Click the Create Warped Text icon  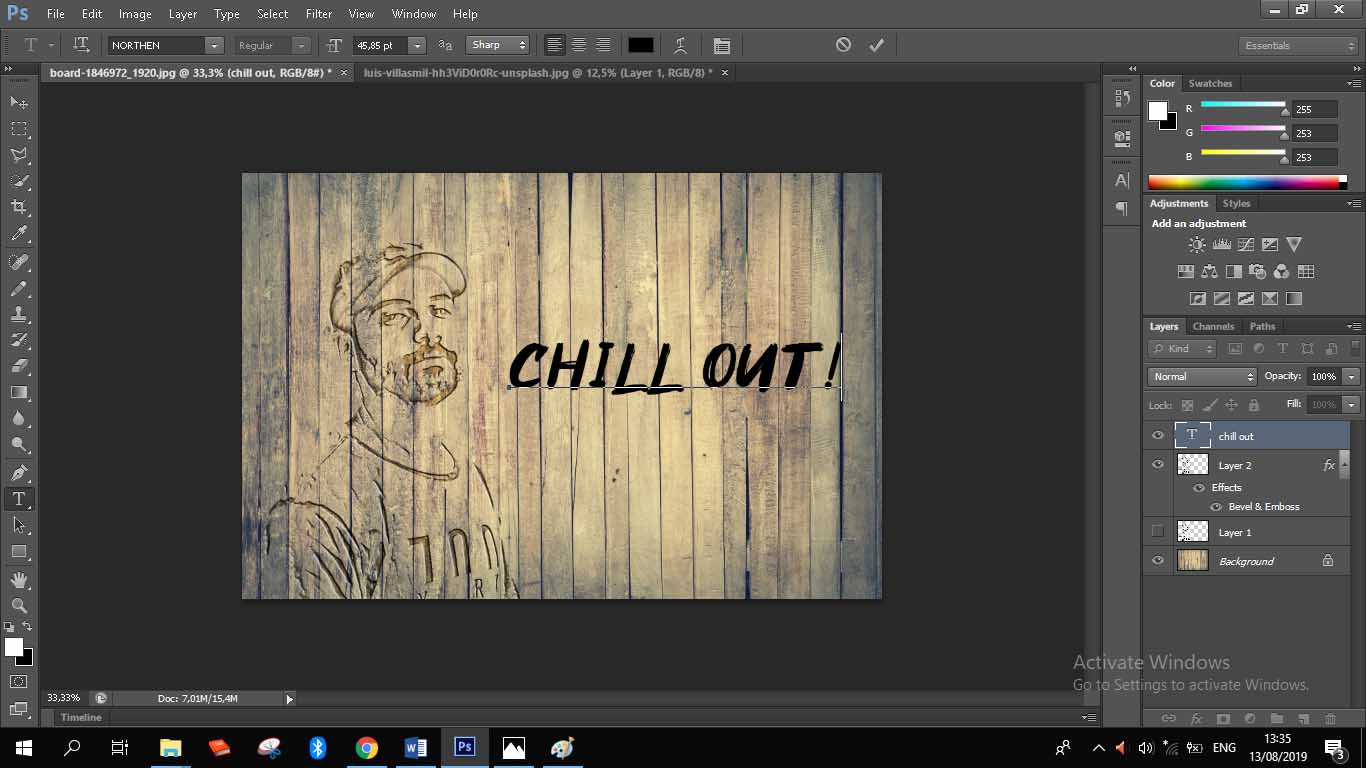(680, 45)
